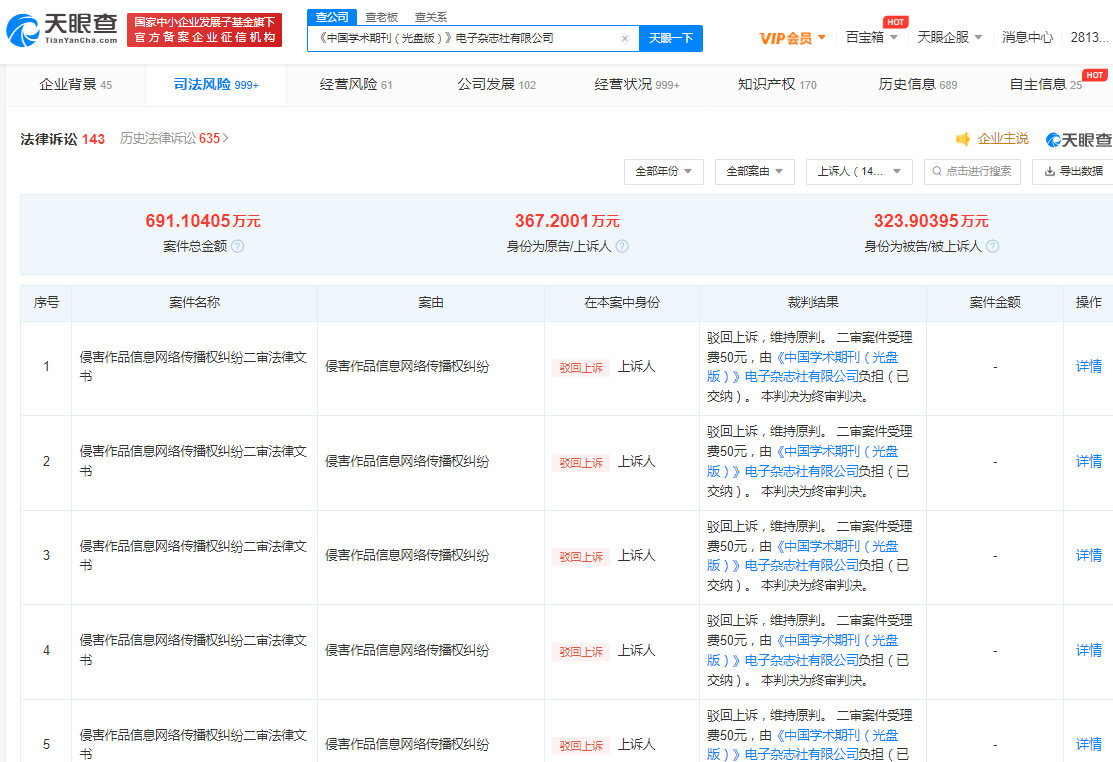Click 驳回上诉 tag in row 1
The height and width of the screenshot is (762, 1113).
point(581,368)
